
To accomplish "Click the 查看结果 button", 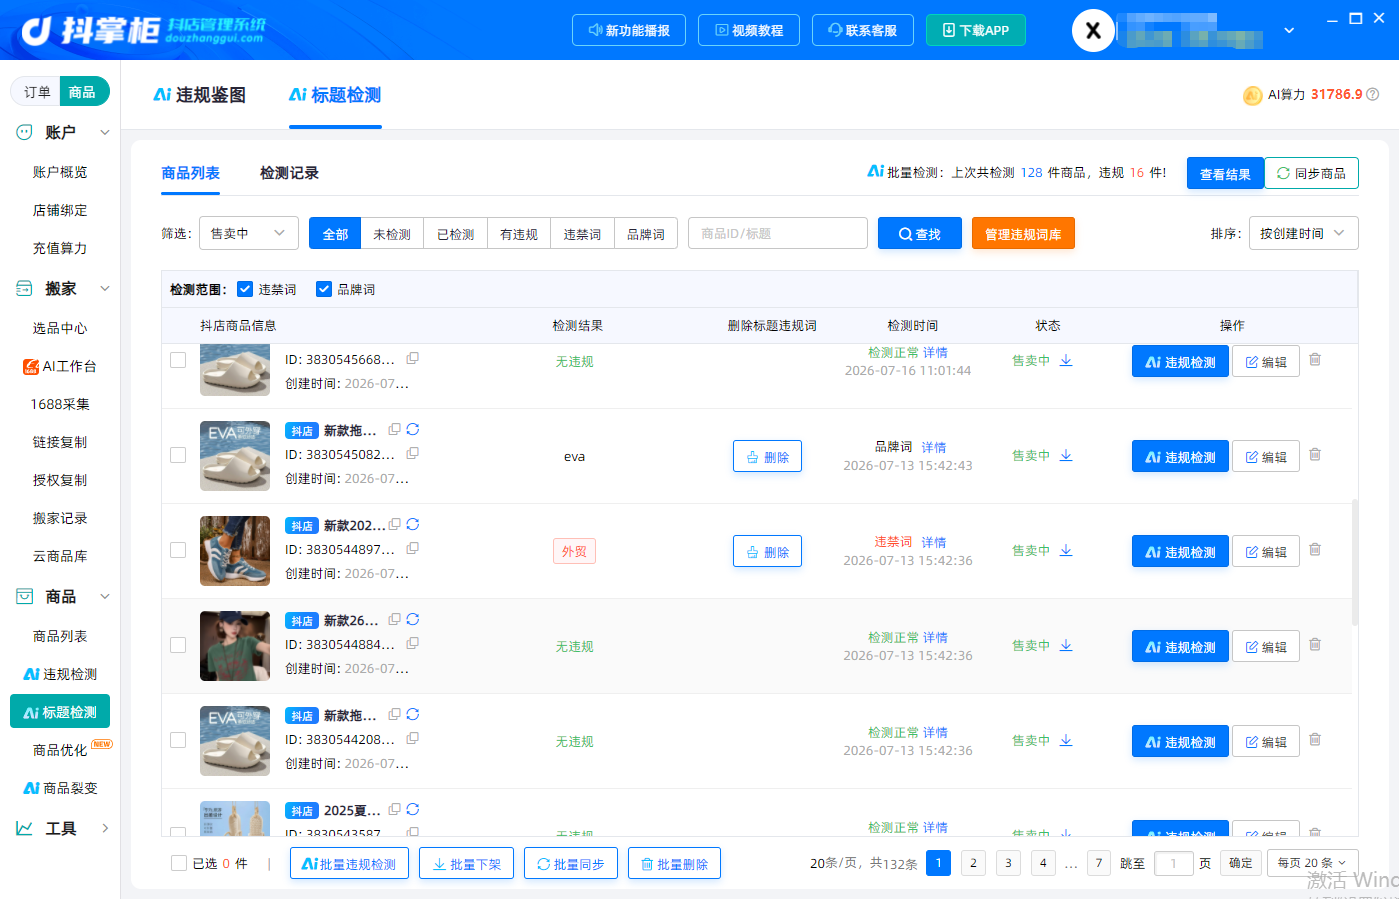I will tap(1225, 173).
